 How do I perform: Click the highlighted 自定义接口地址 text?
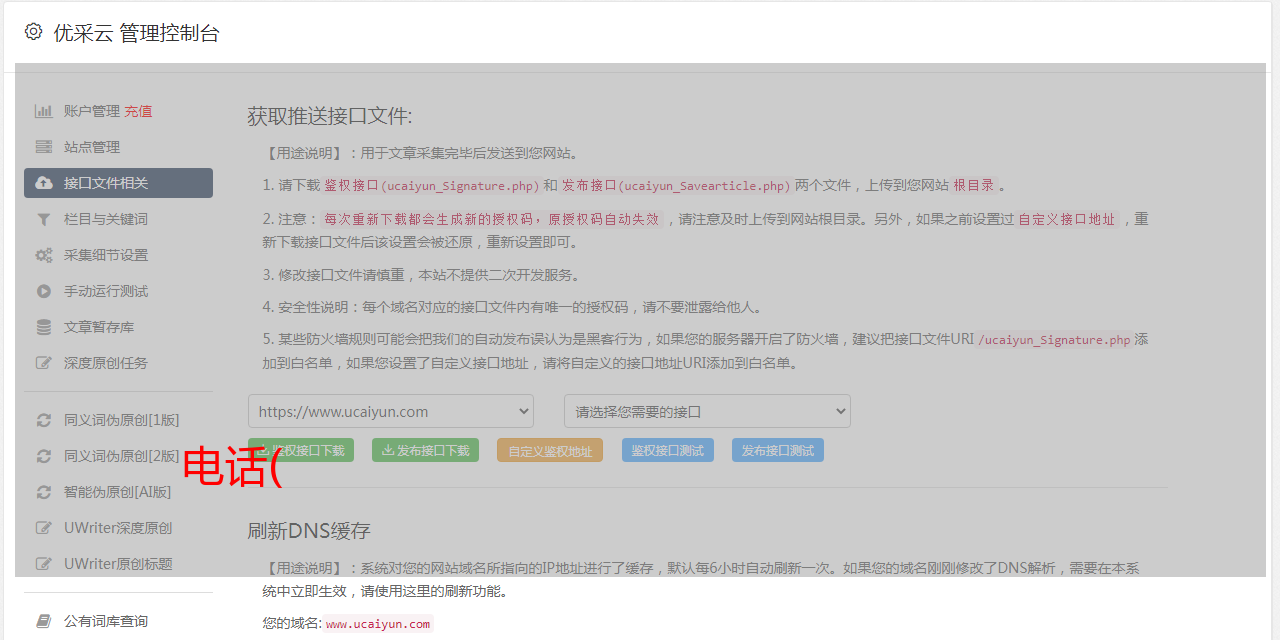1067,219
